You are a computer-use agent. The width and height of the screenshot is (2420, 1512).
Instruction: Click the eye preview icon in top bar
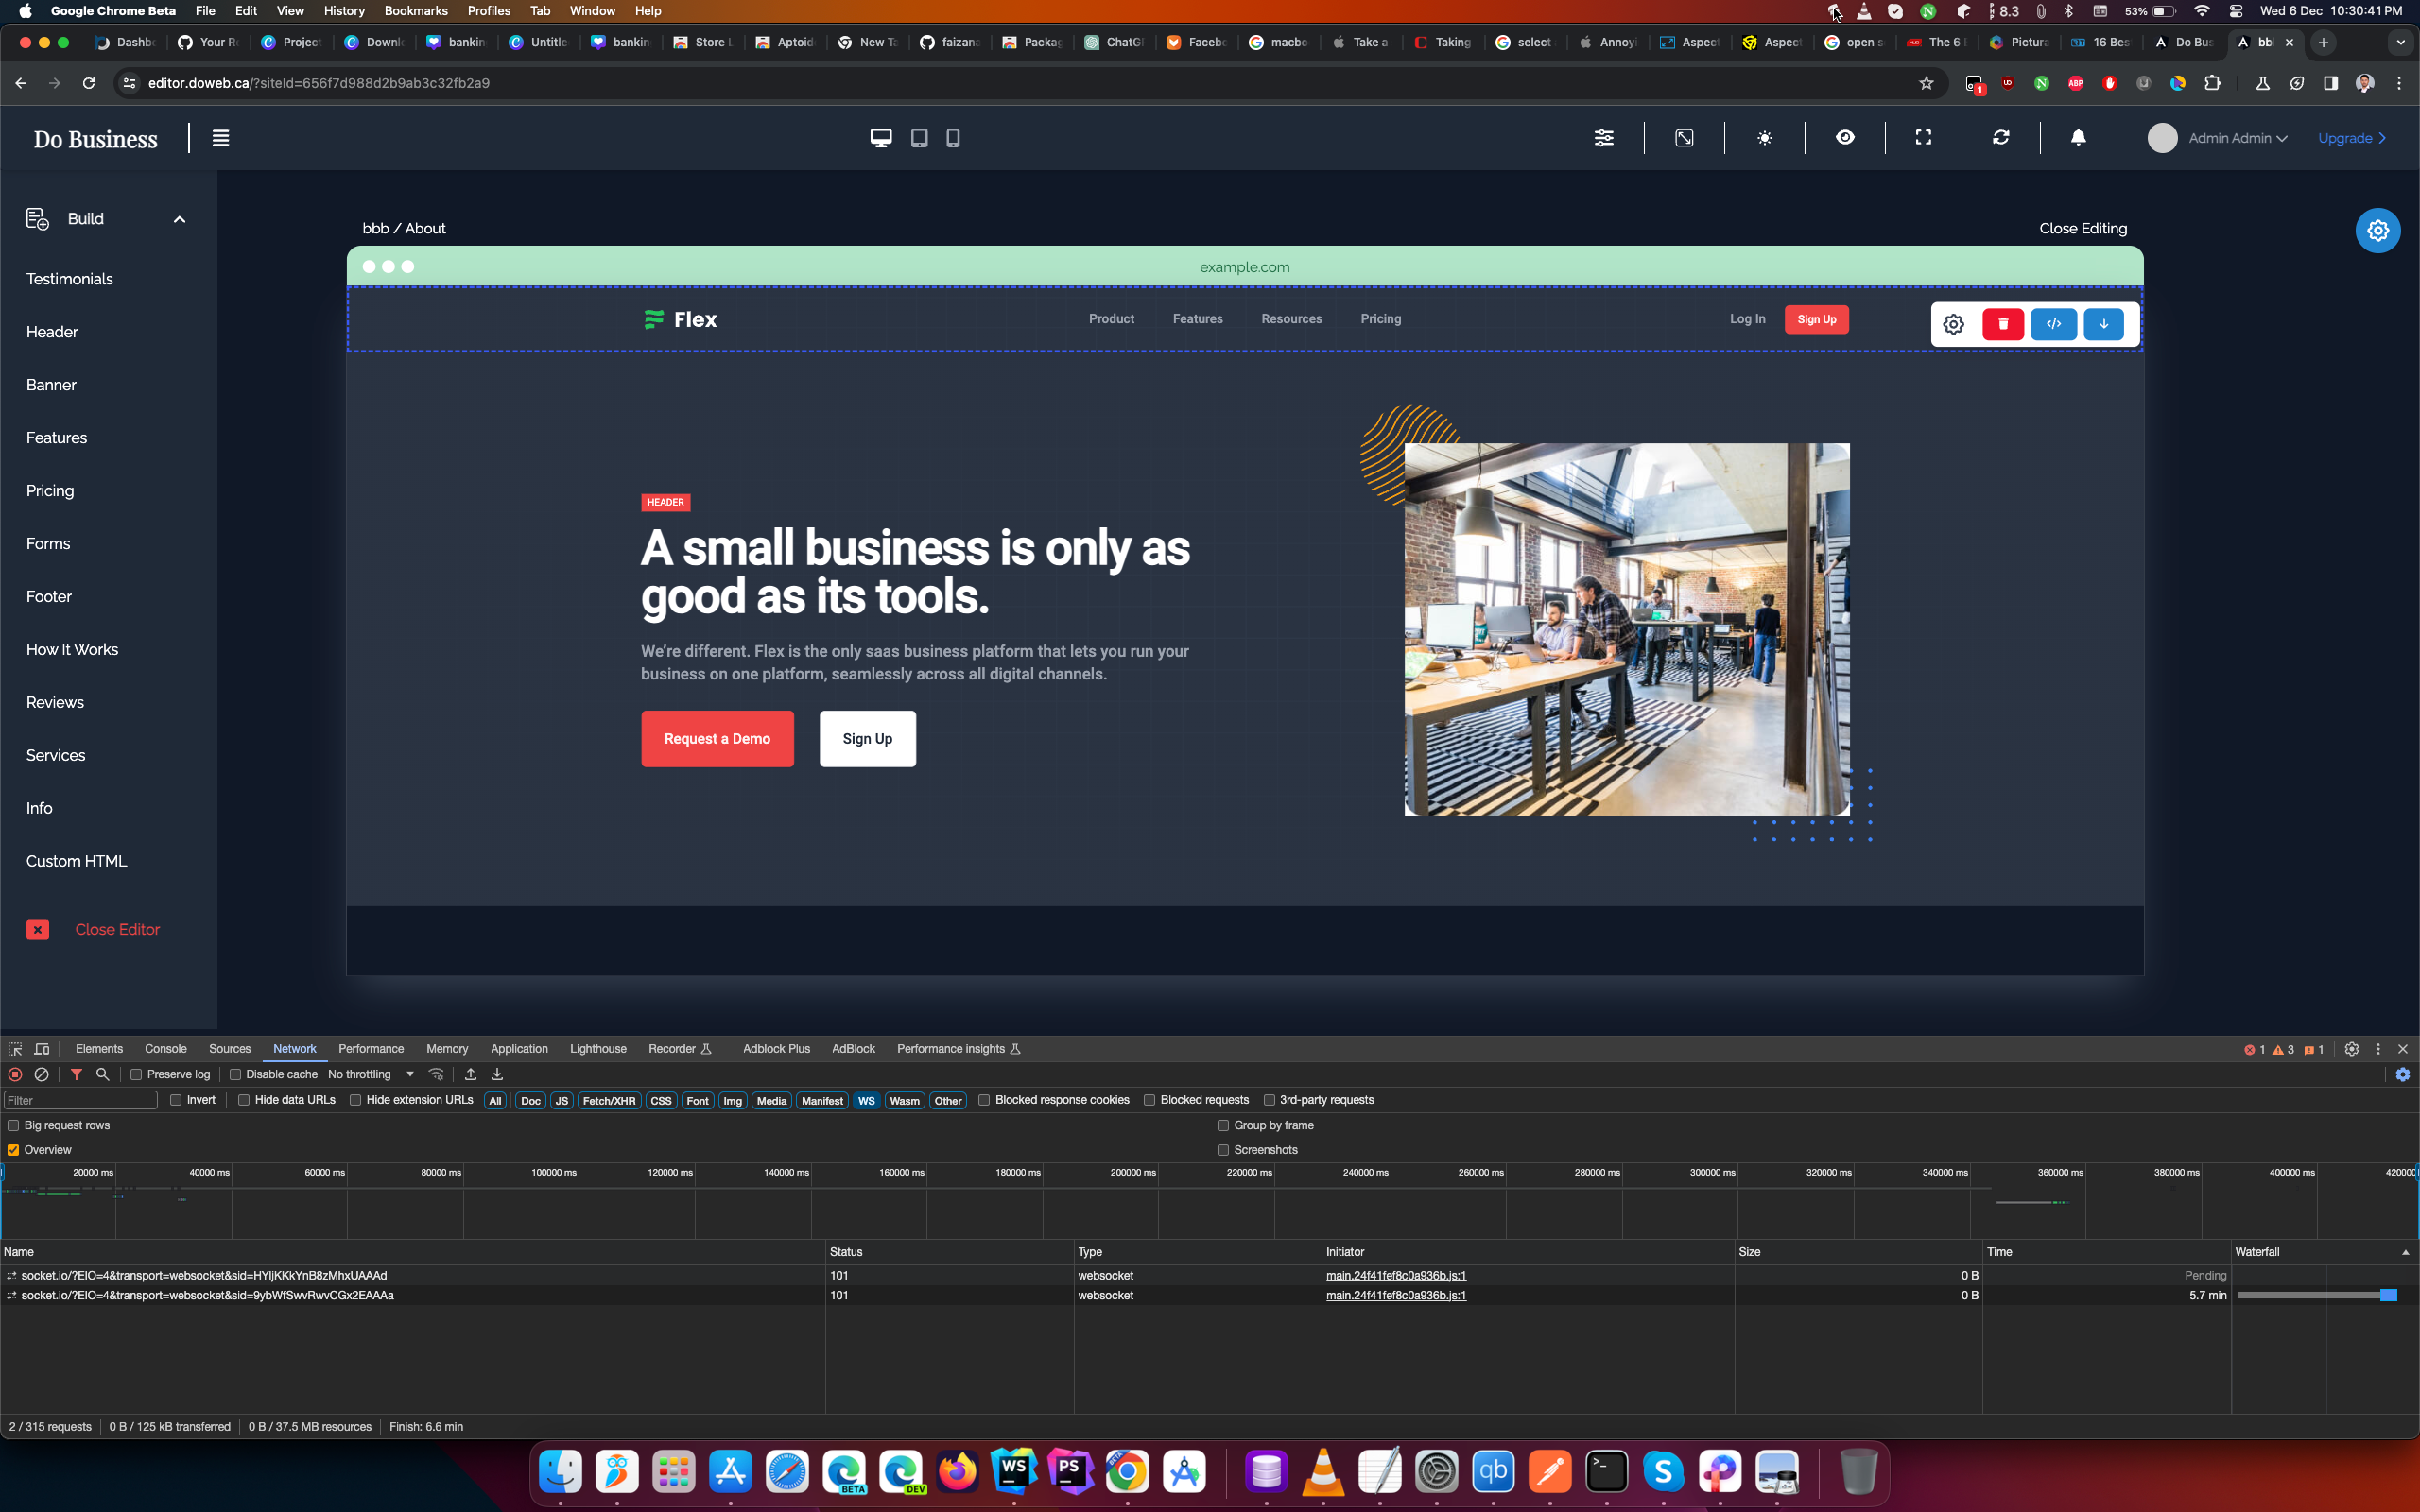point(1845,138)
